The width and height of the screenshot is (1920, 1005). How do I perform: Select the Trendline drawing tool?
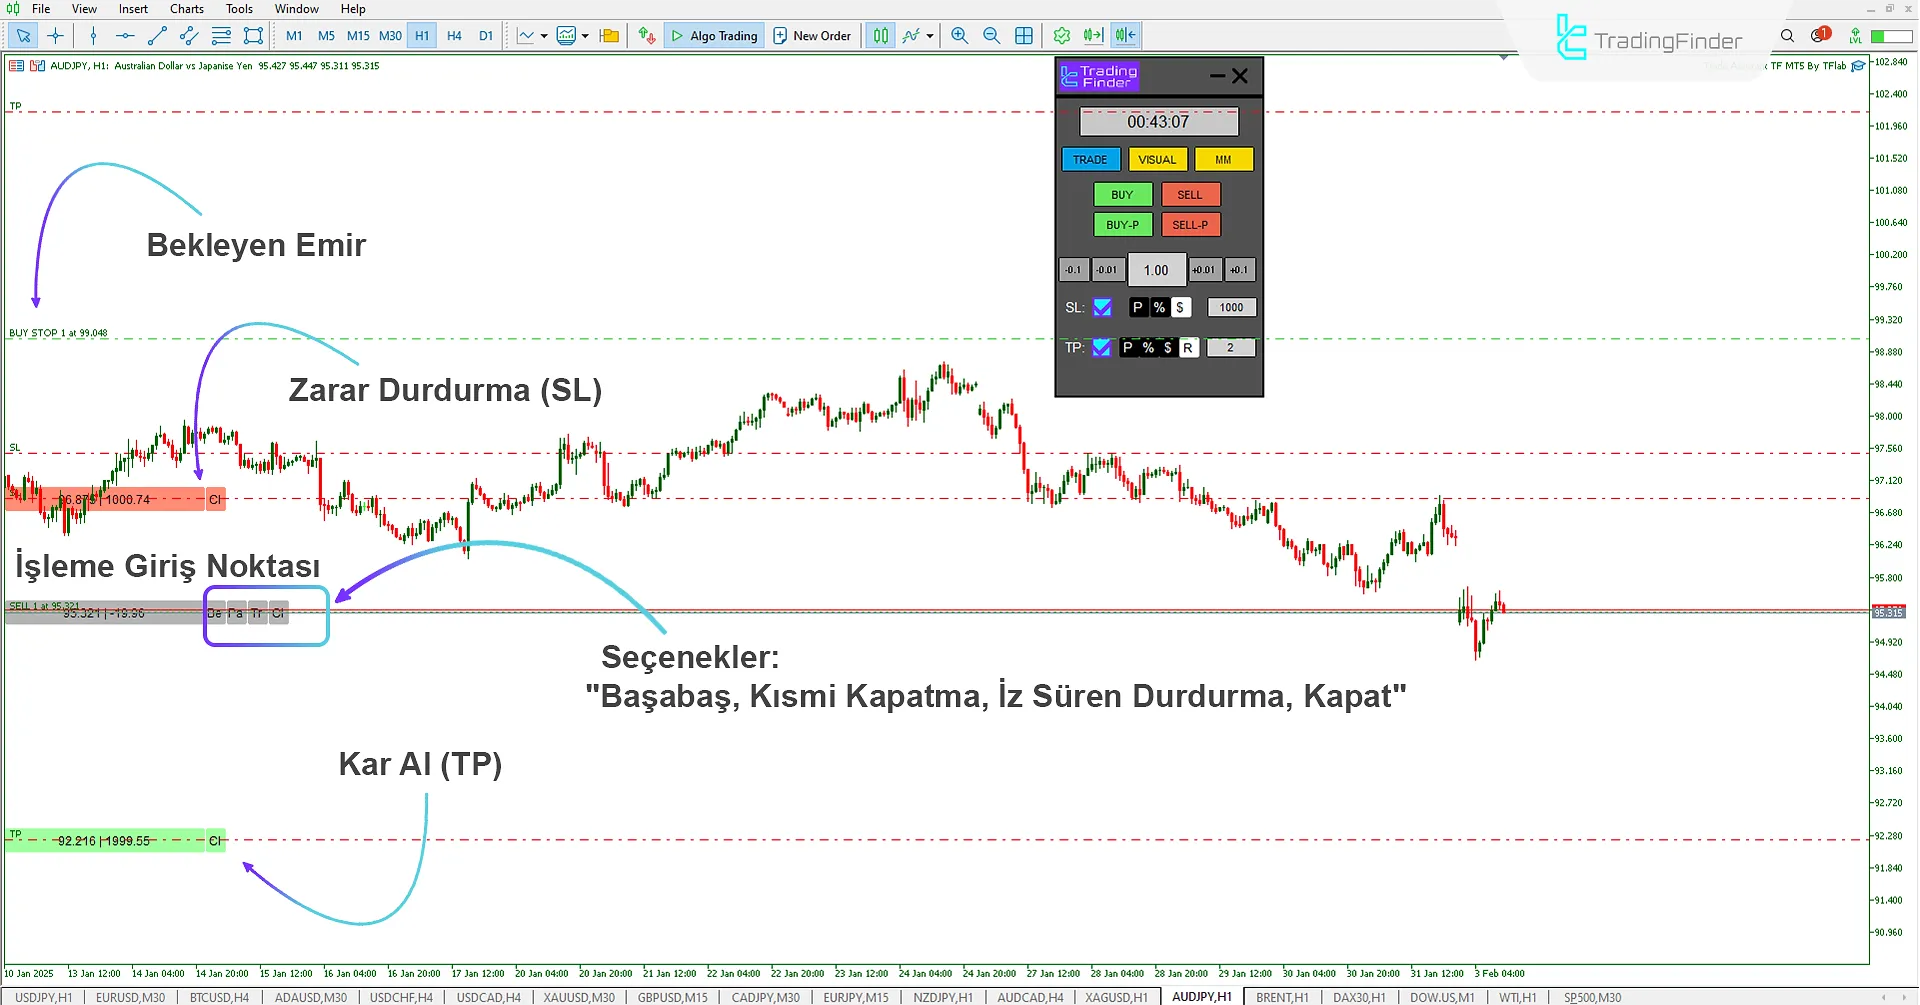pos(156,35)
